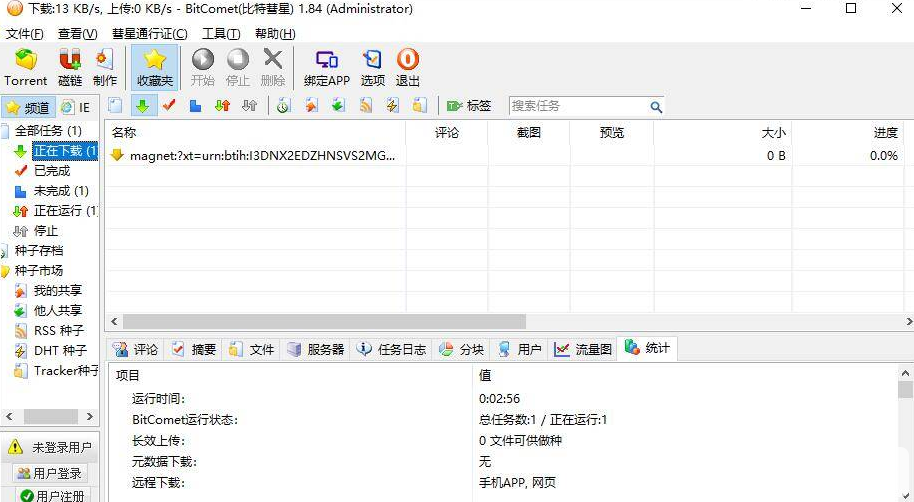Image resolution: width=914 pixels, height=502 pixels.
Task: Click the 制作 make torrent icon
Action: pos(105,68)
